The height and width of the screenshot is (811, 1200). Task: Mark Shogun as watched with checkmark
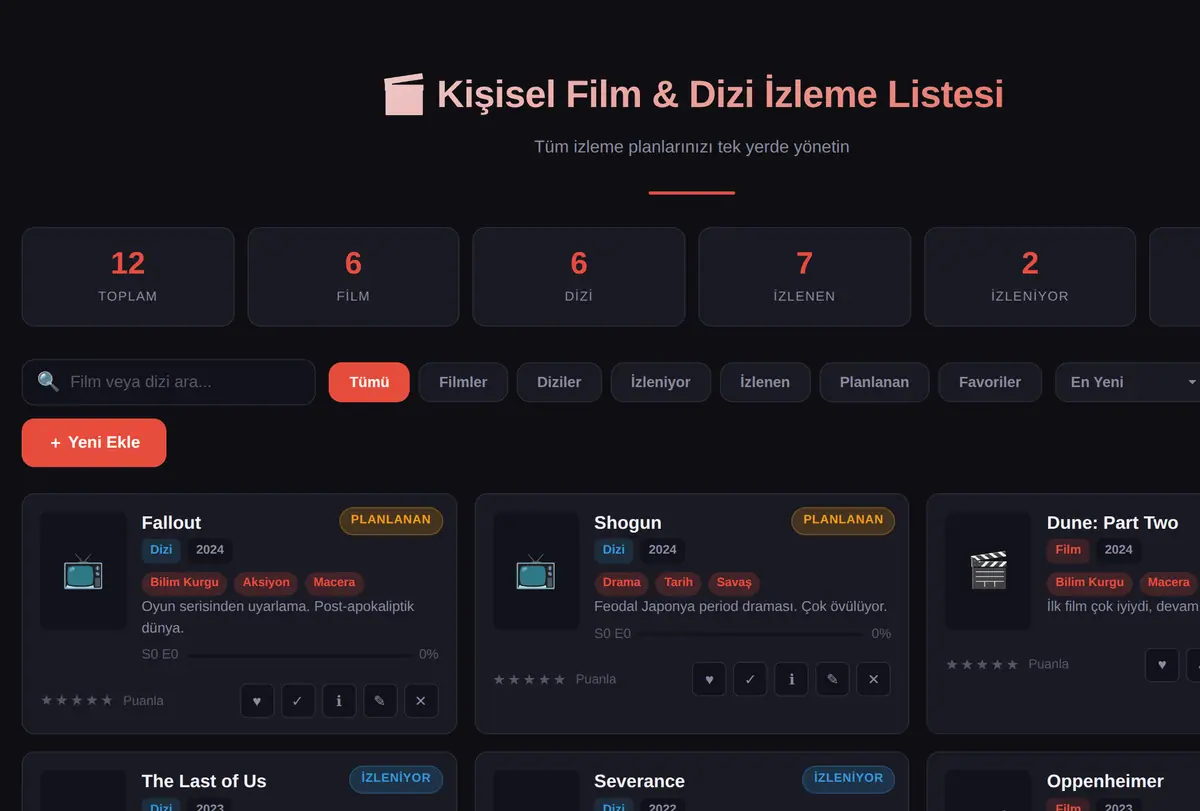point(750,679)
